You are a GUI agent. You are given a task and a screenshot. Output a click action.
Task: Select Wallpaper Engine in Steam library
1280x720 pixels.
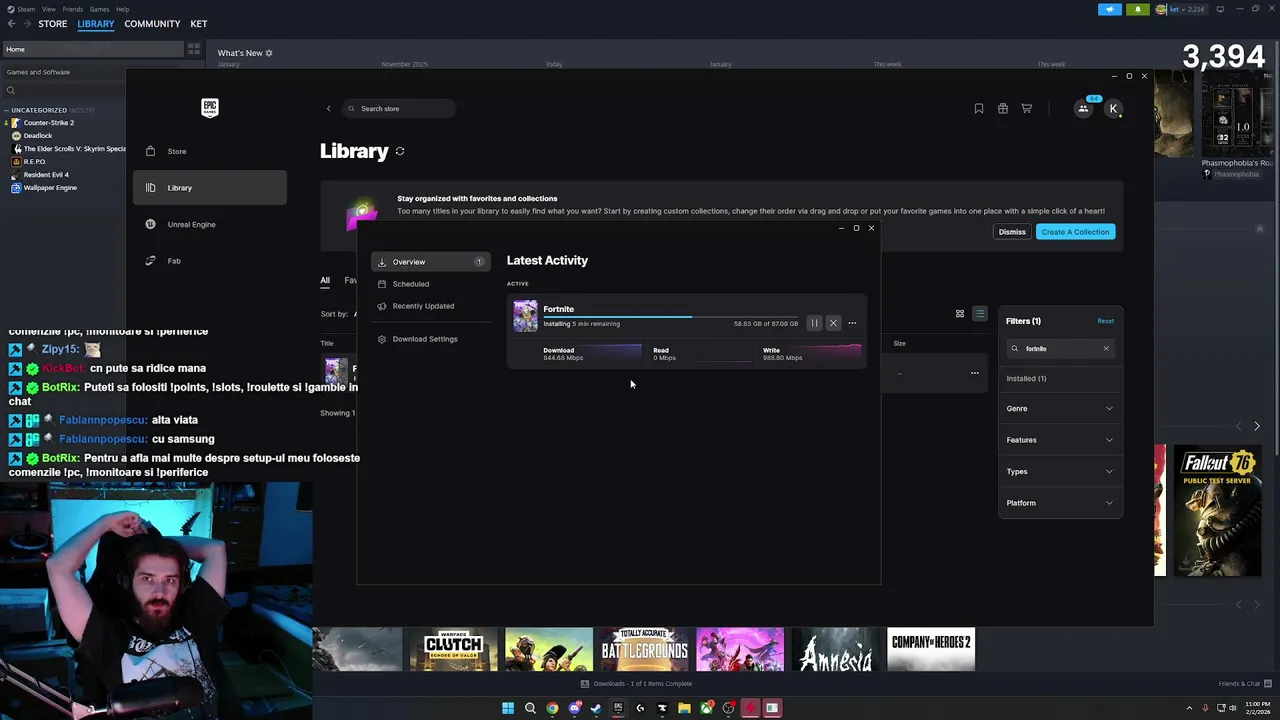tap(50, 188)
